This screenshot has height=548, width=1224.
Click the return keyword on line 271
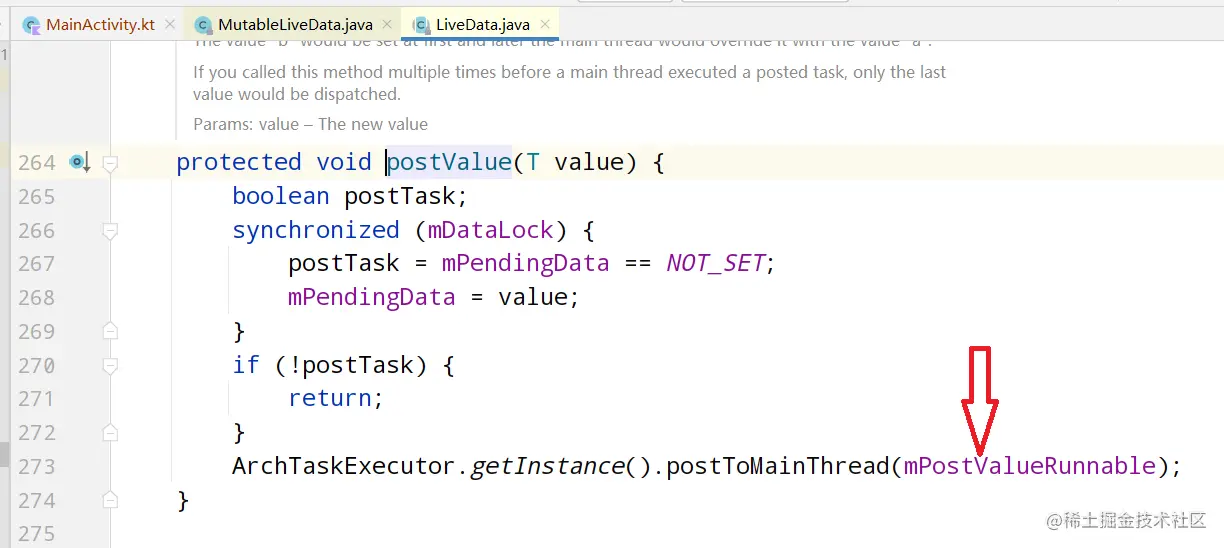pyautogui.click(x=330, y=398)
